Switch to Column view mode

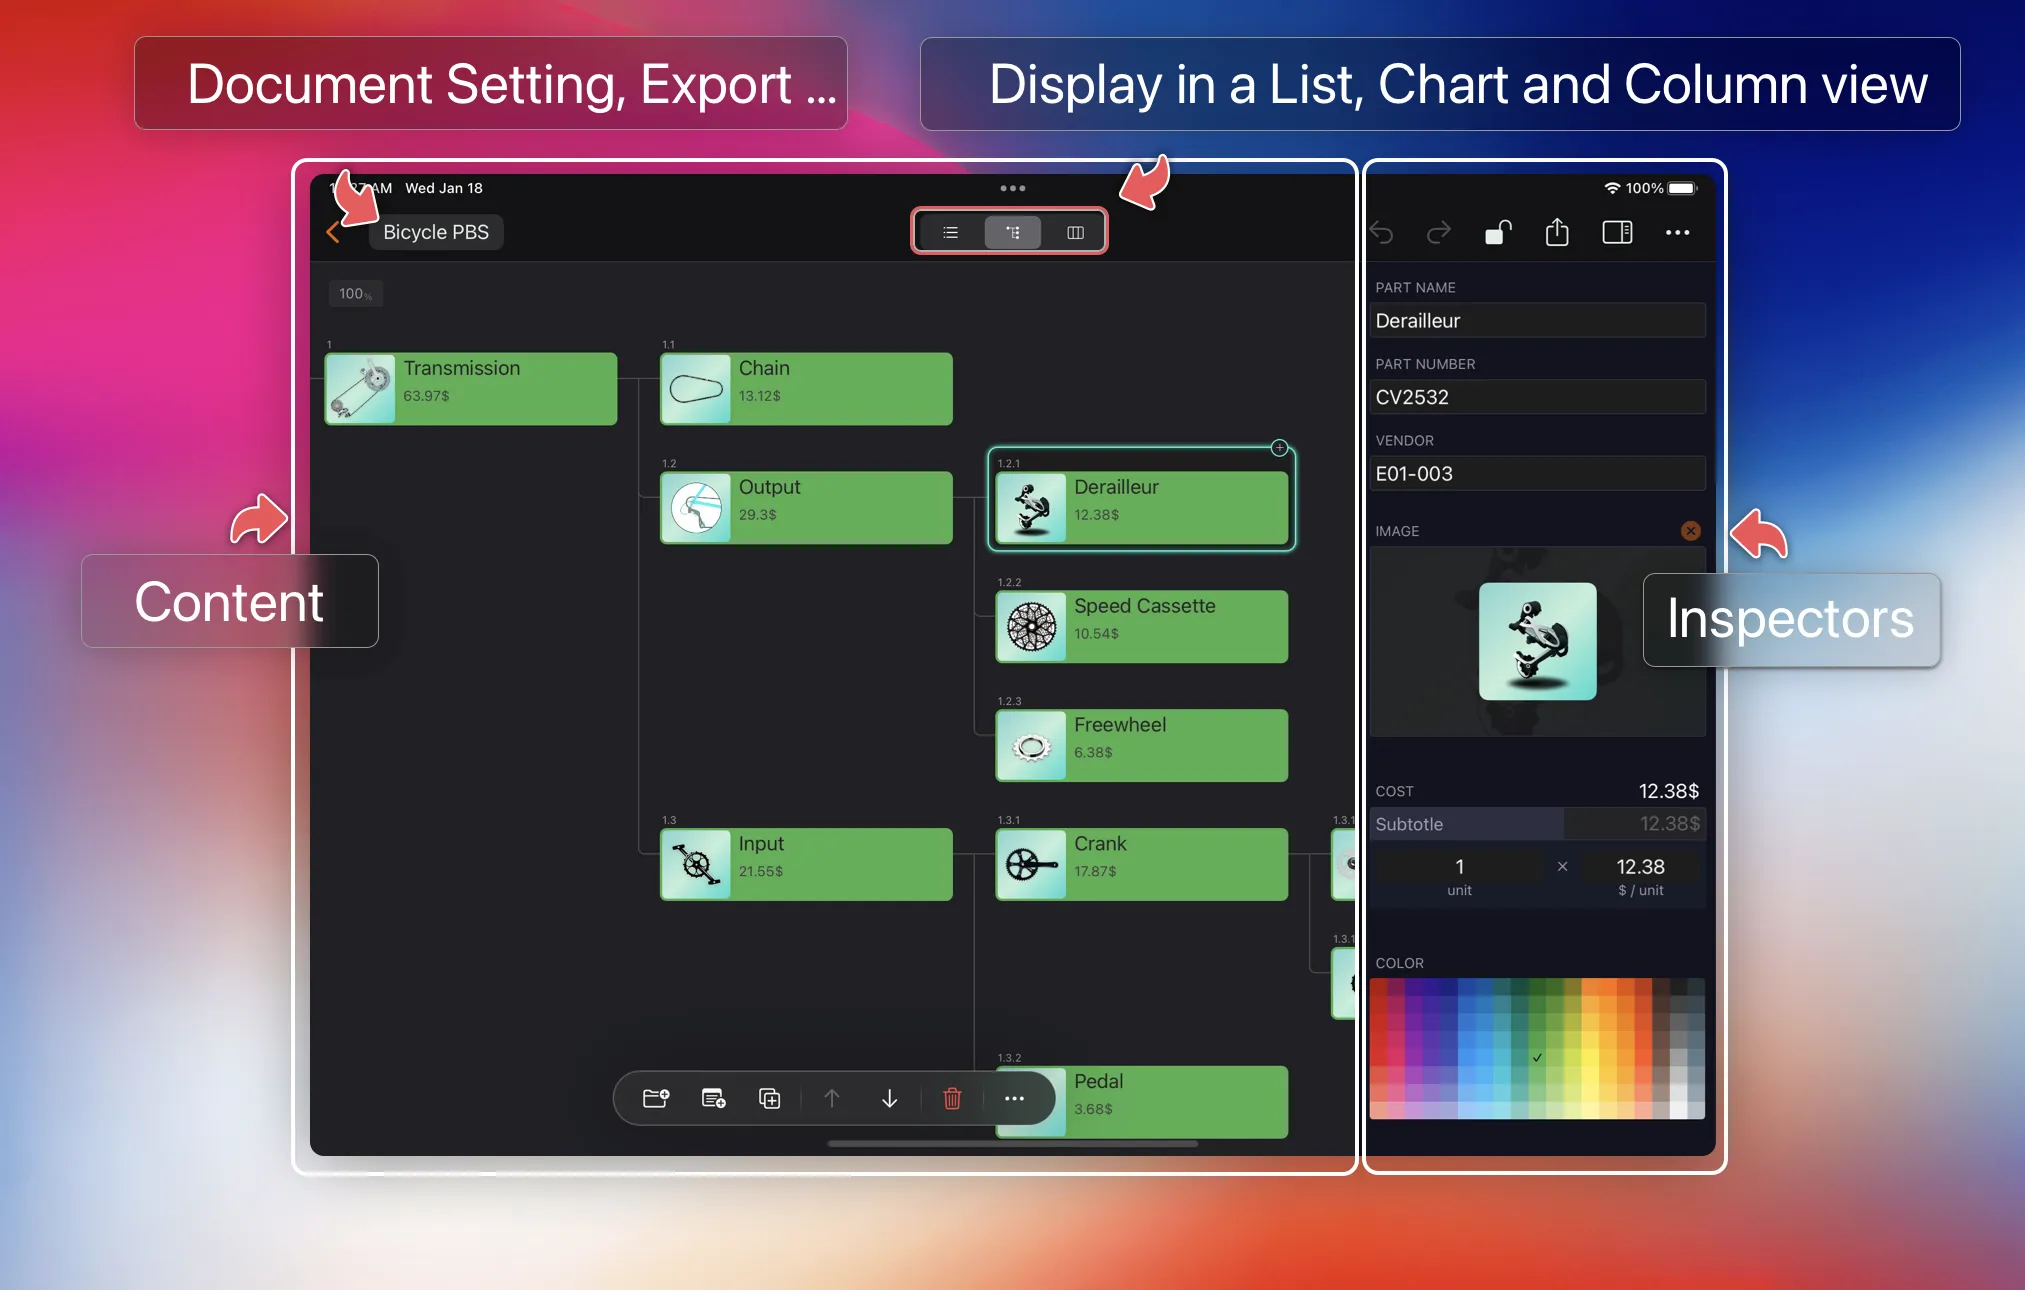click(1075, 232)
